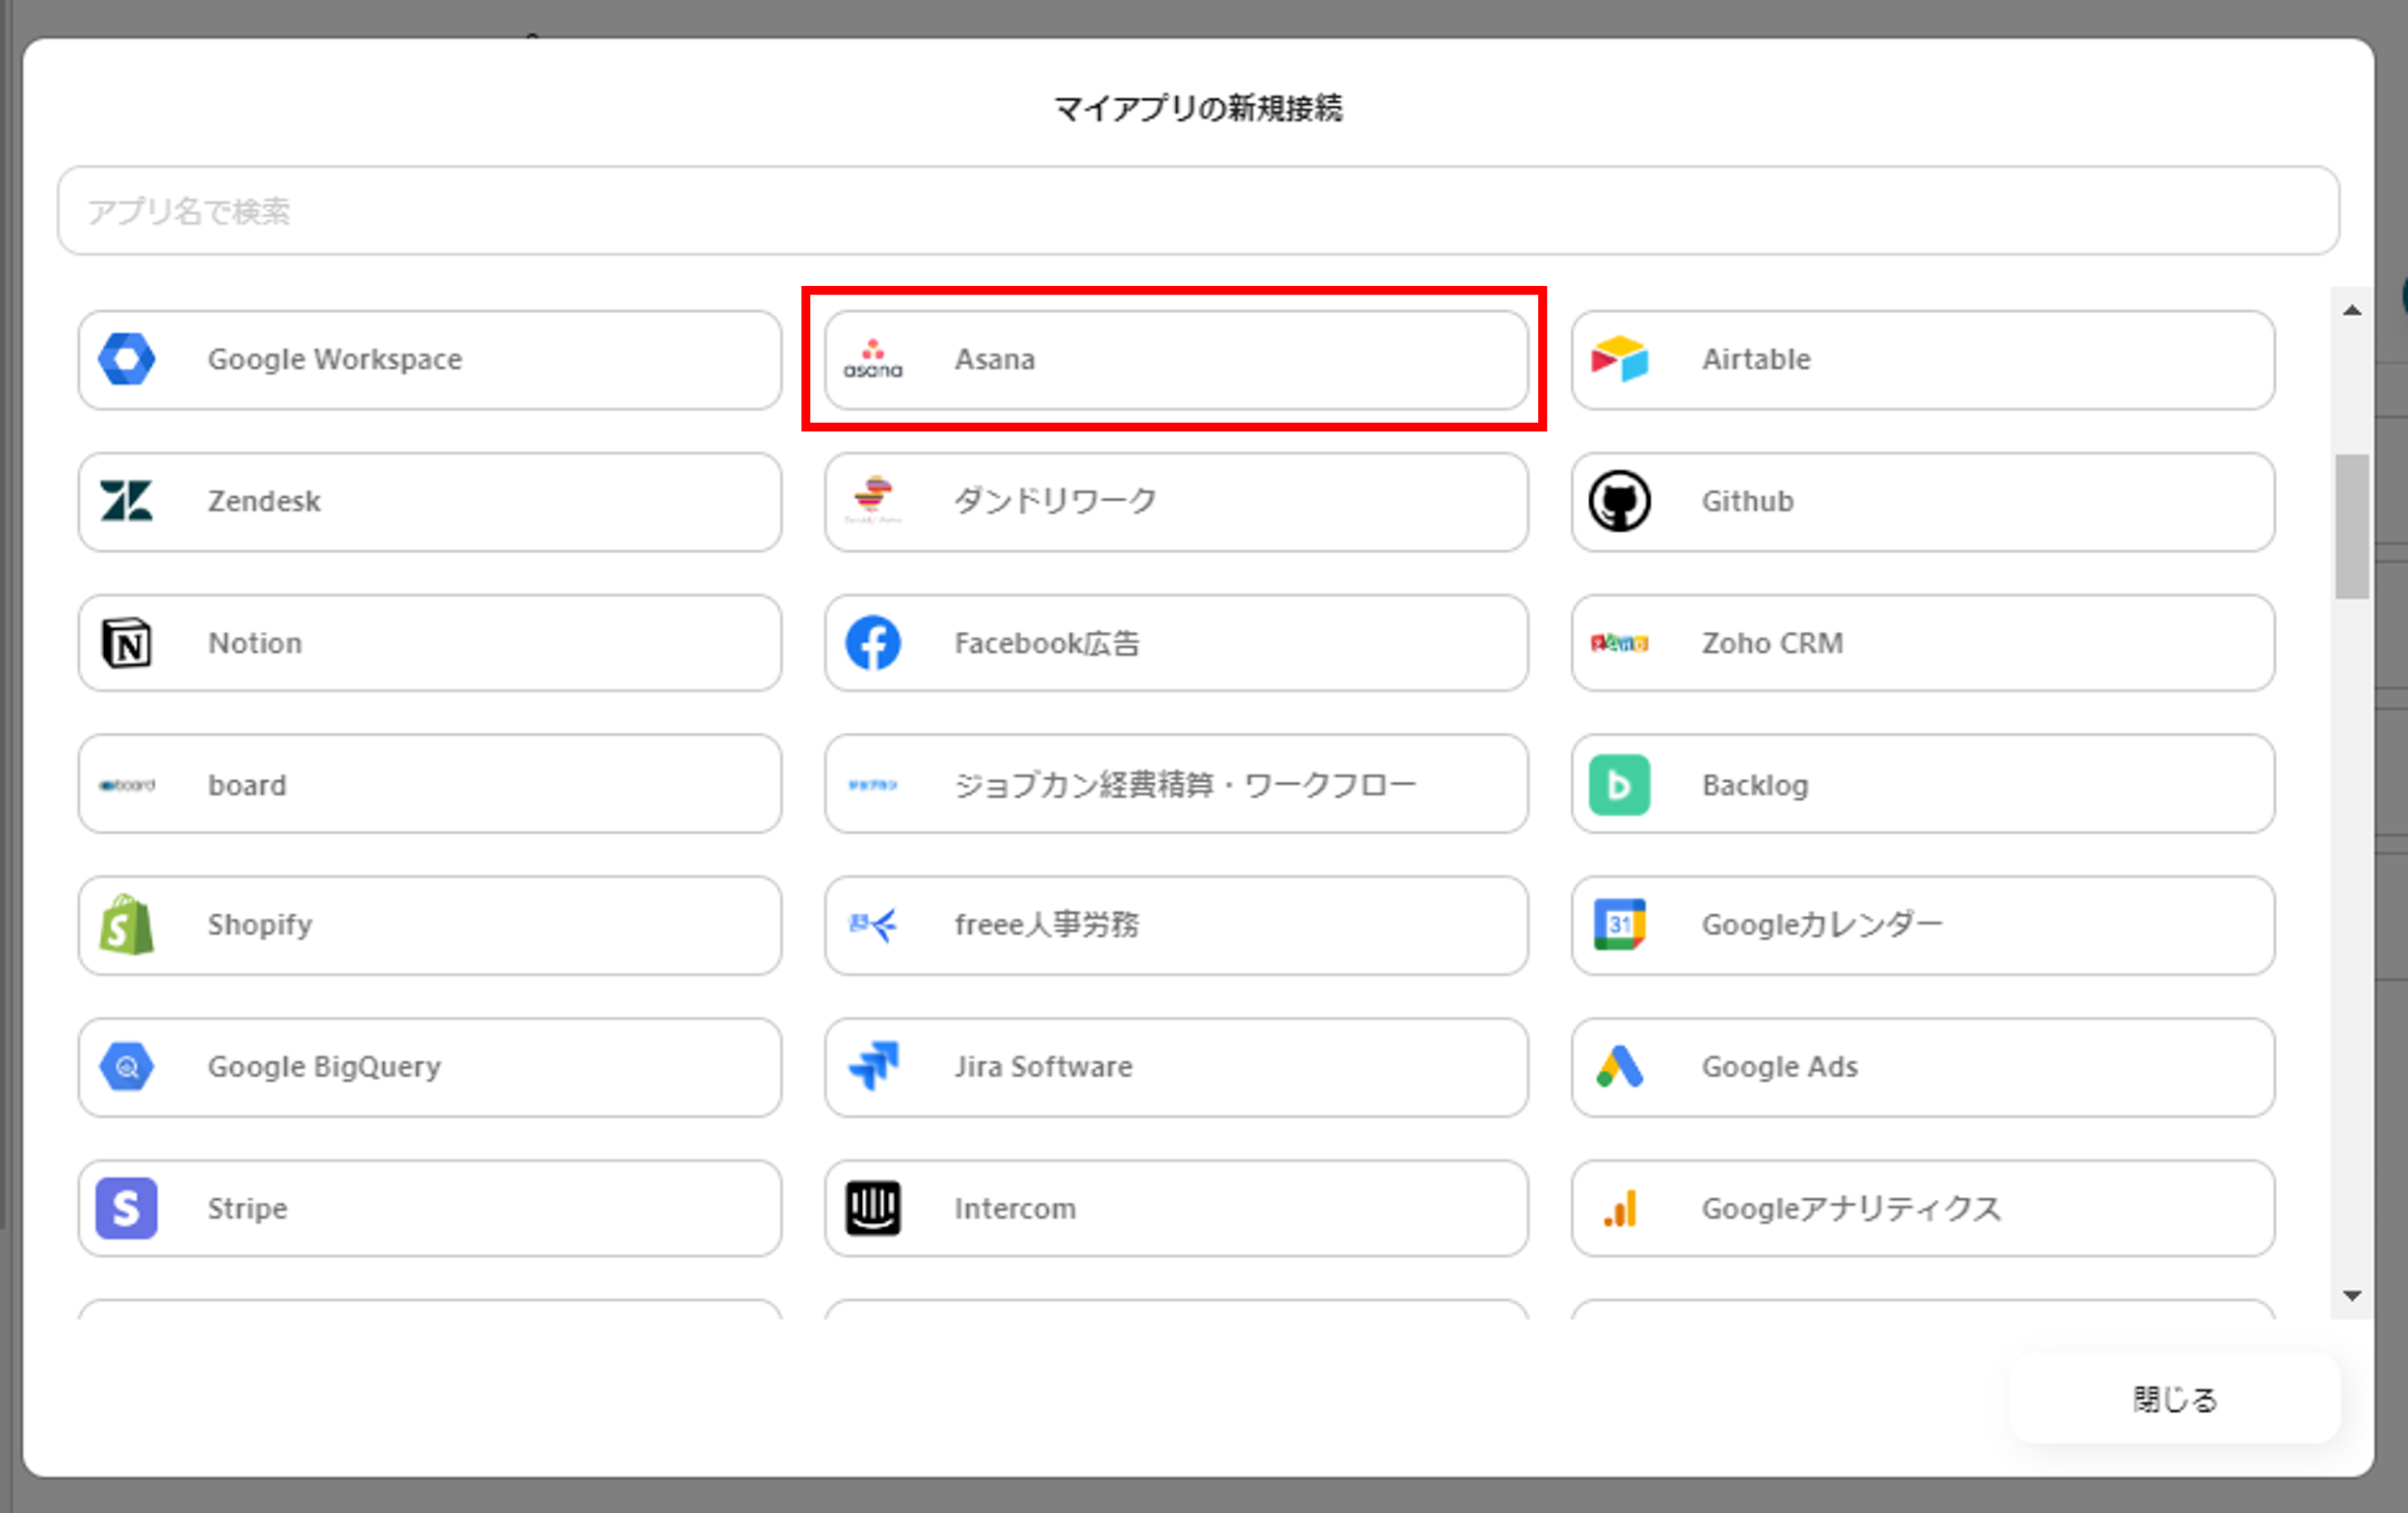
Task: Open the Zoho CRM connection
Action: click(1921, 643)
